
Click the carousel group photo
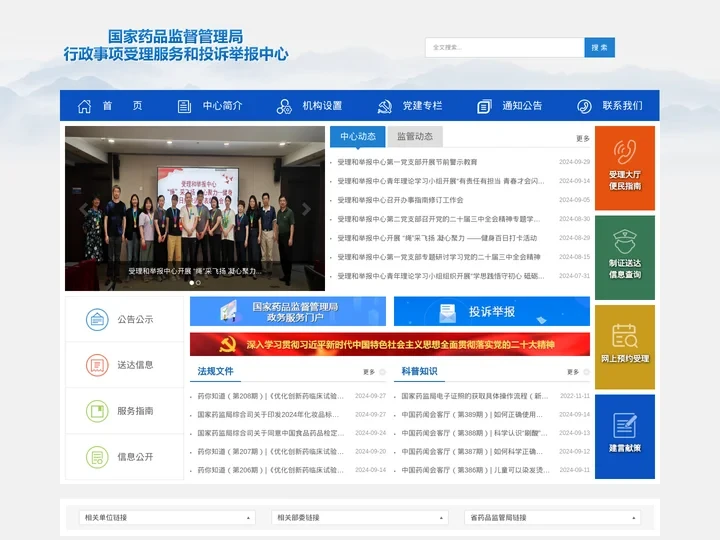coord(195,208)
